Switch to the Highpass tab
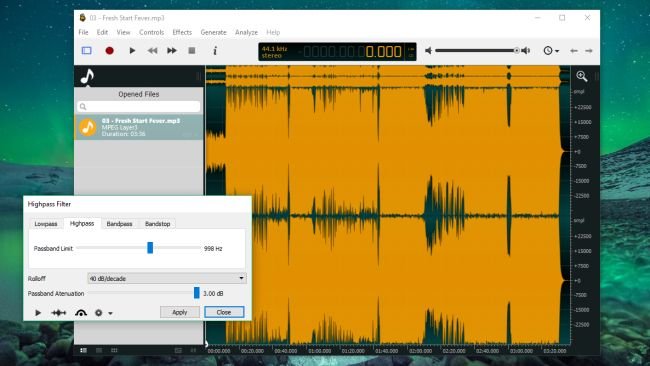Viewport: 650px width, 366px height. [x=82, y=223]
